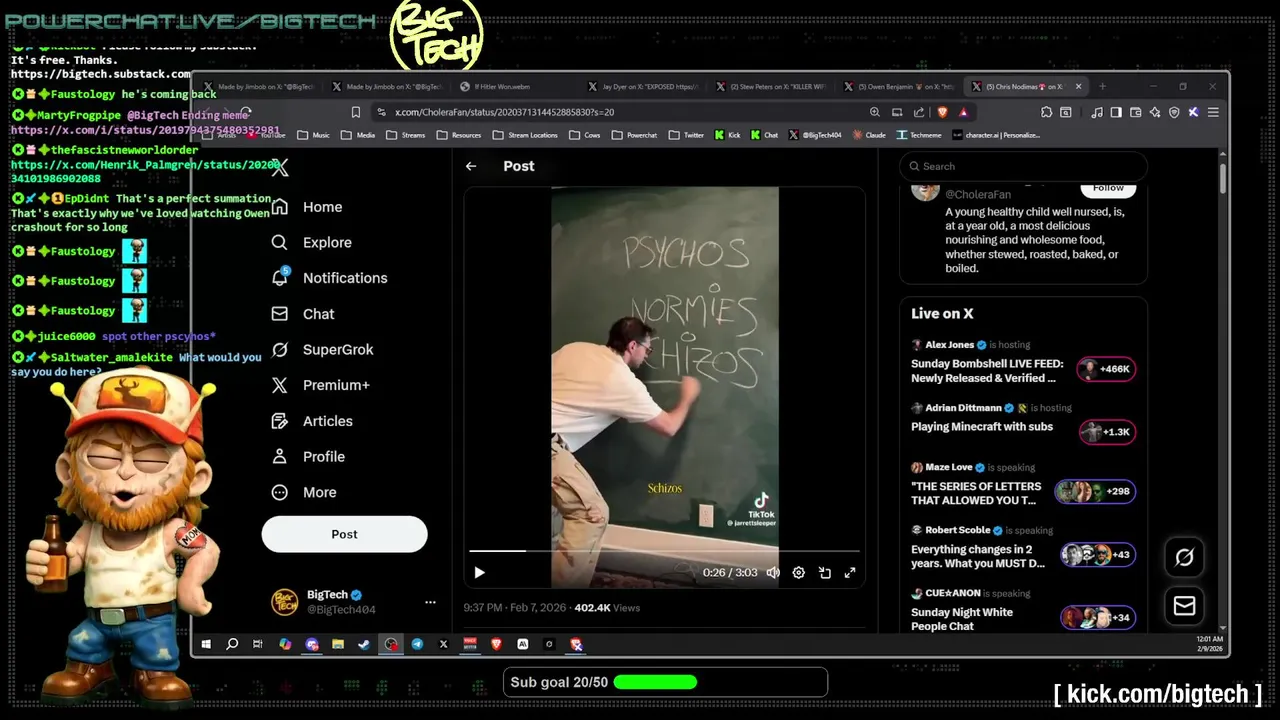Open the @BigTech404 bookmark
Image resolution: width=1280 pixels, height=720 pixels.
coord(816,135)
